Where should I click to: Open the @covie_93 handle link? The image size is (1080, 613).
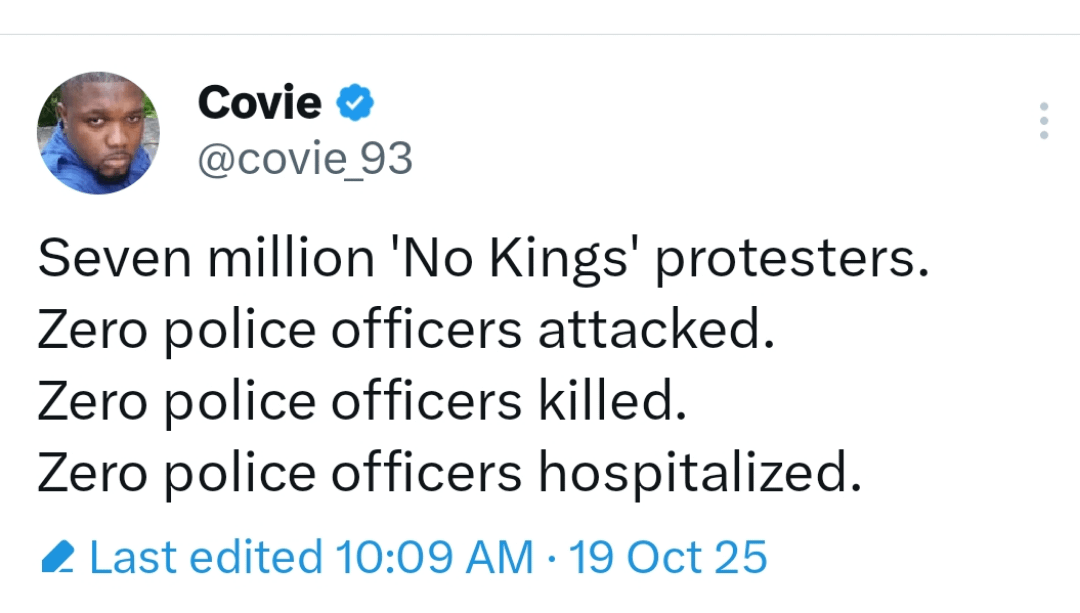[x=305, y=160]
